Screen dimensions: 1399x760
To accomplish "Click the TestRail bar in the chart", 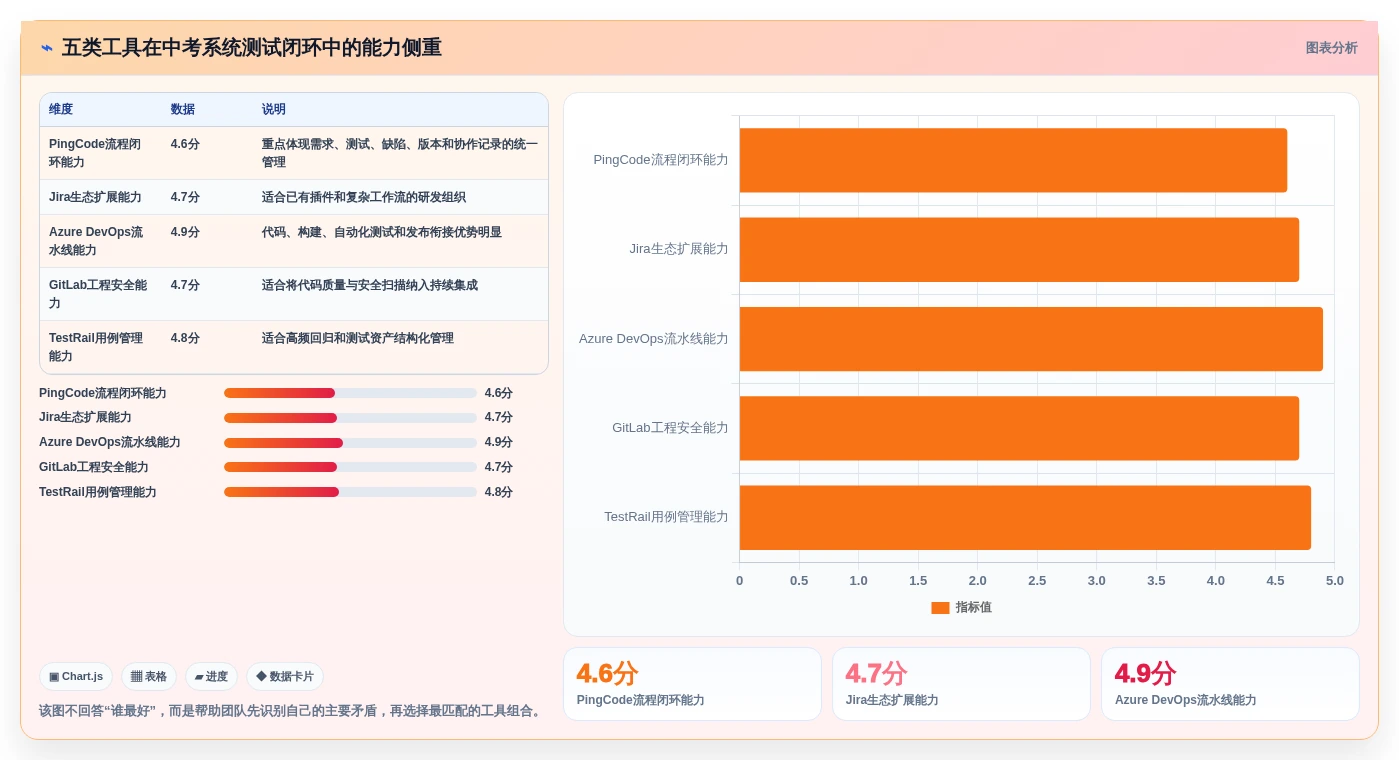I will point(1025,517).
